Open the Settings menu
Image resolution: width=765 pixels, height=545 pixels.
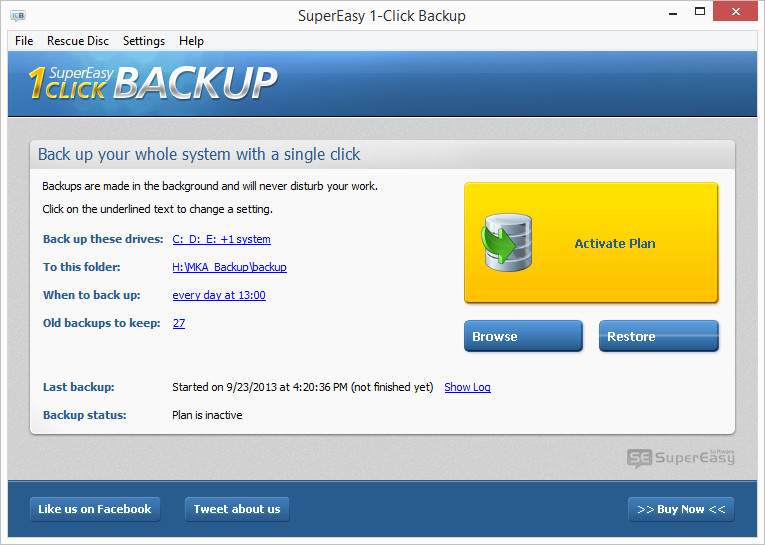coord(143,41)
